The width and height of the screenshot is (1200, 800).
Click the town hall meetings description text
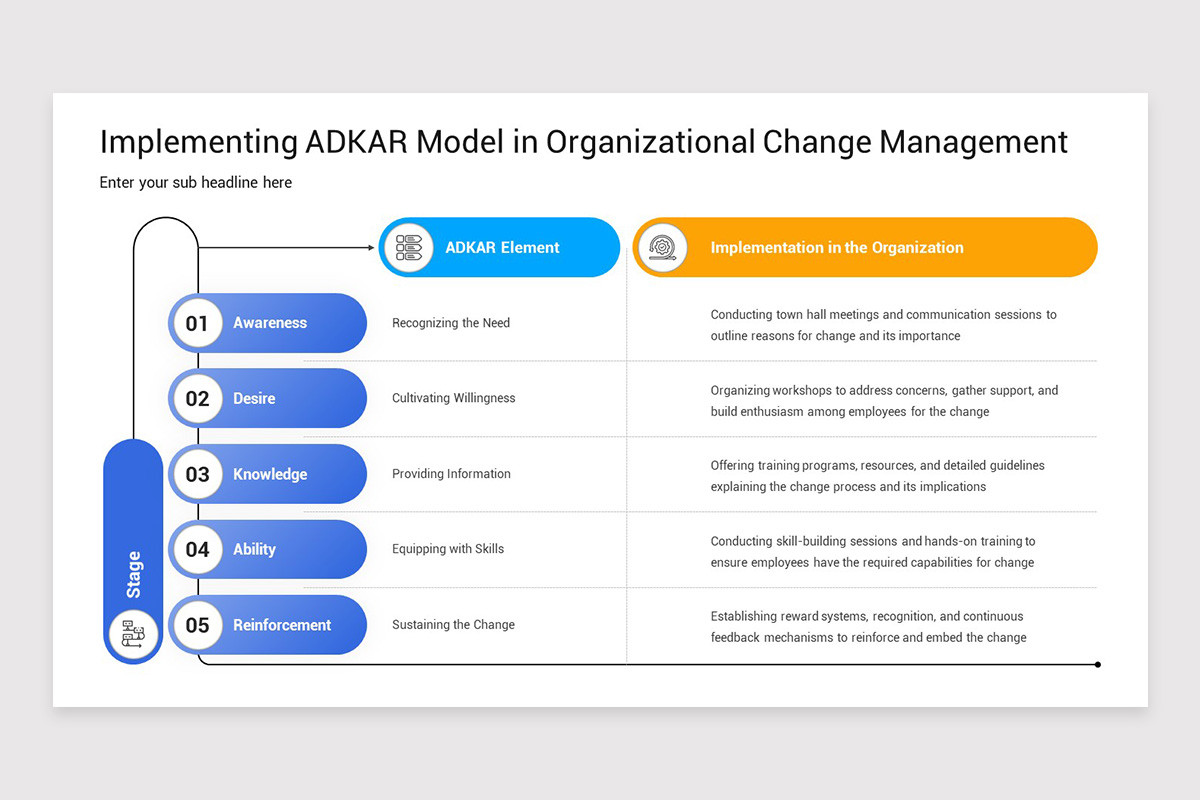click(x=883, y=325)
